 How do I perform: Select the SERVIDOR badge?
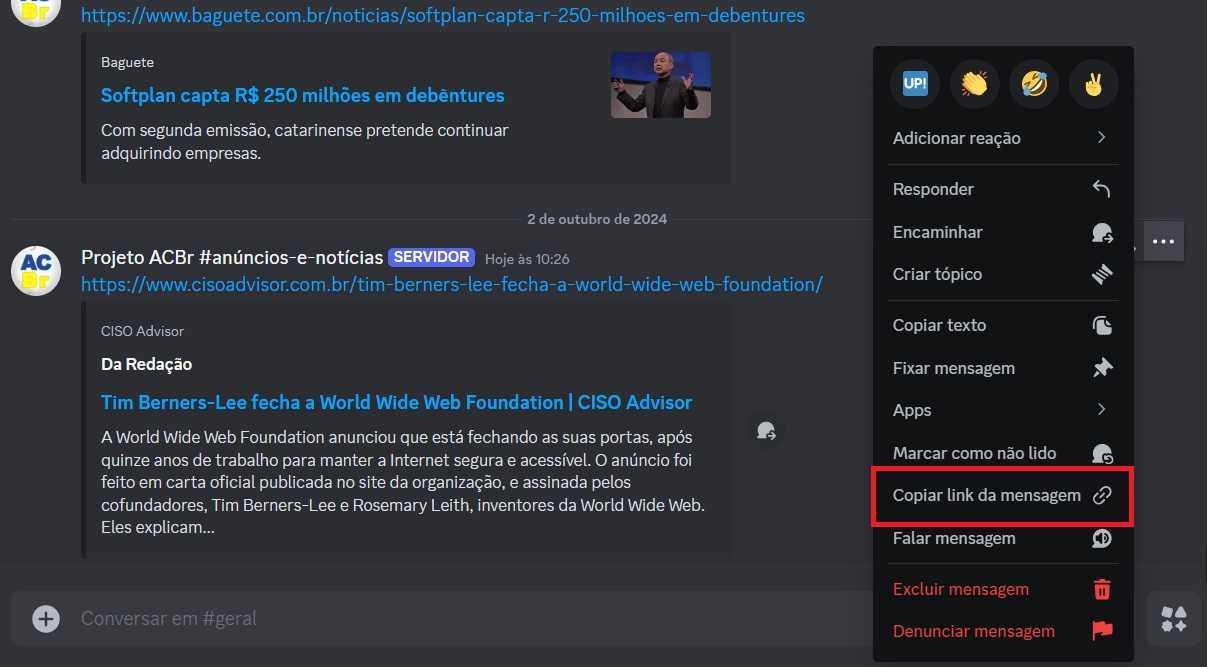tap(432, 257)
